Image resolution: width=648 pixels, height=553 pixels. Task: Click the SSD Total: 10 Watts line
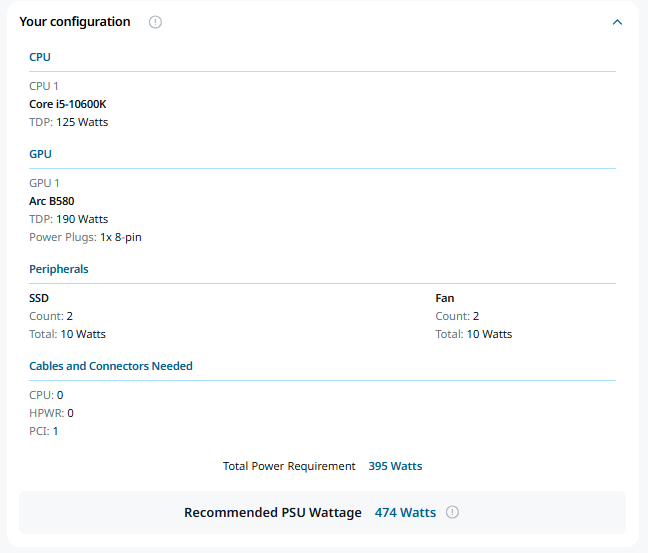click(67, 334)
